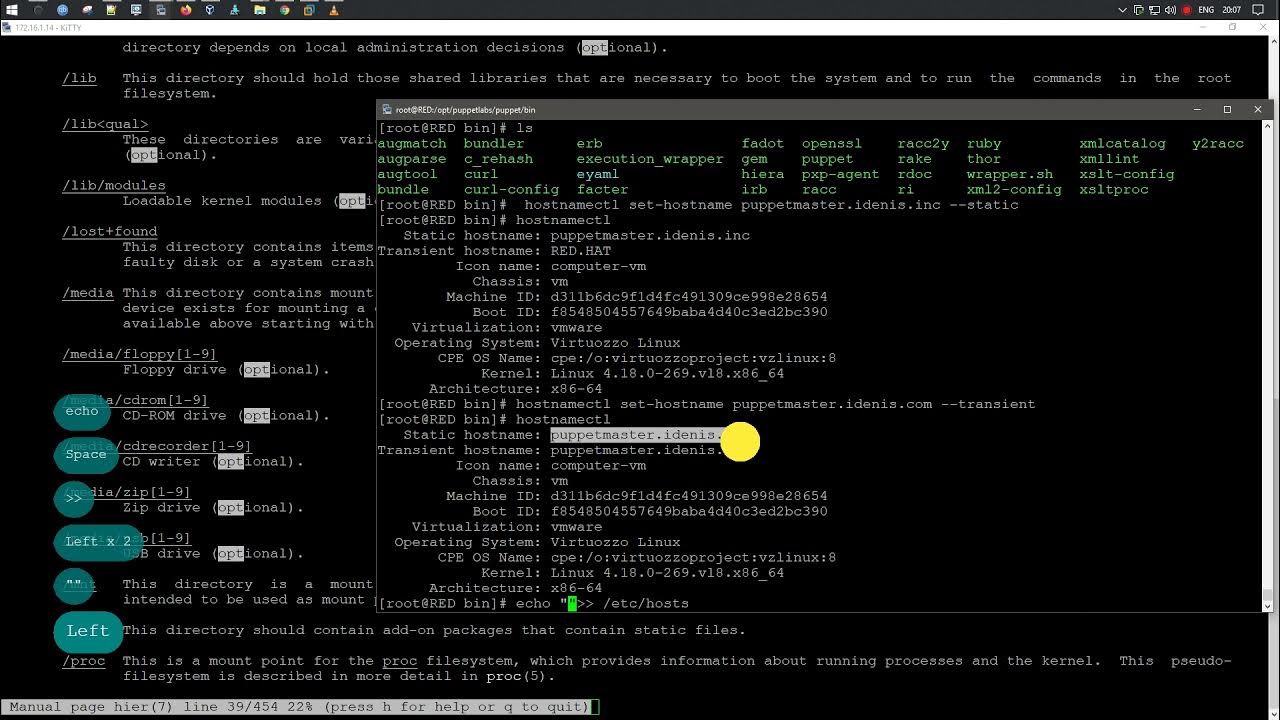Open Windows notification center icon

click(1258, 10)
